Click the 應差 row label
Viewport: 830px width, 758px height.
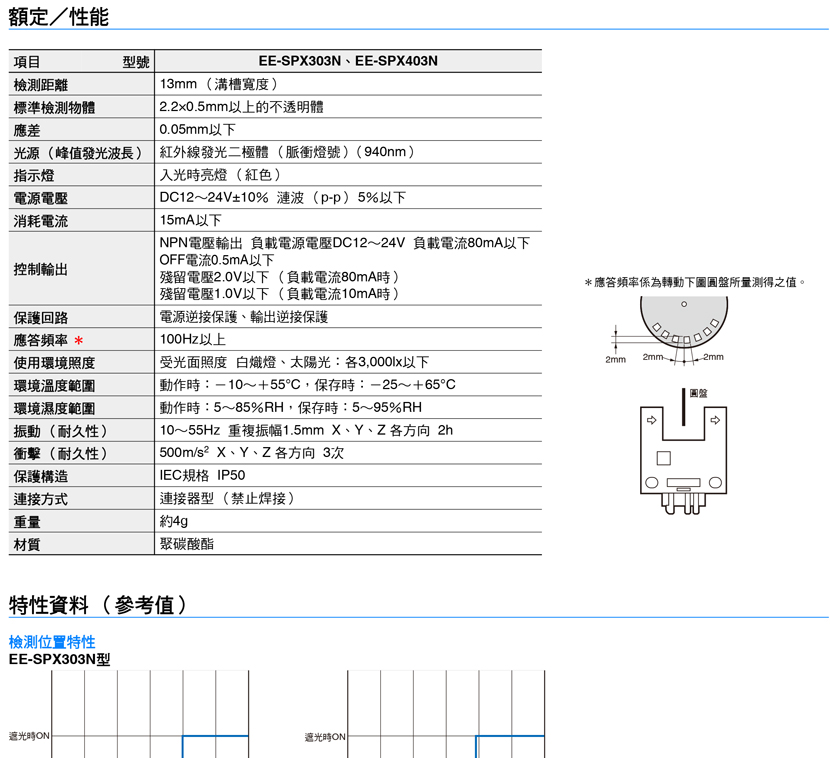pyautogui.click(x=27, y=130)
